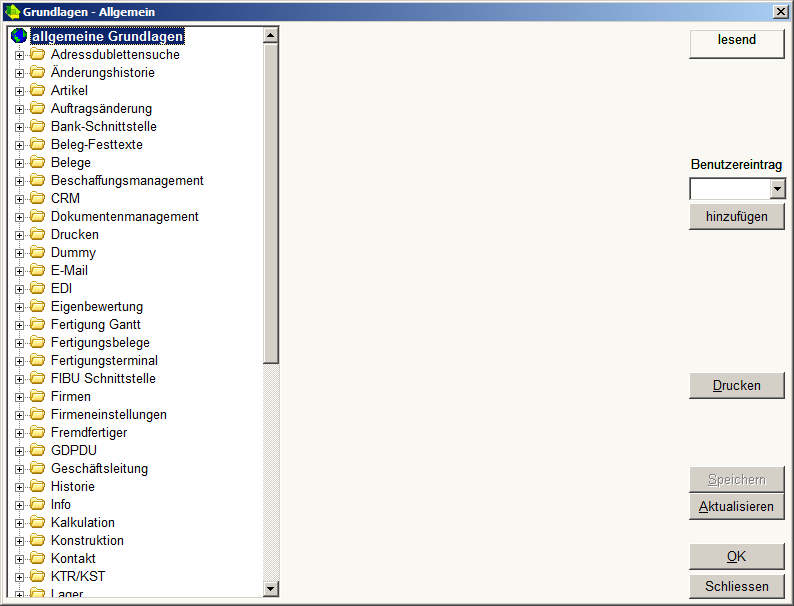Viewport: 794px width, 606px height.
Task: Click the Fertigungsbelege folder icon
Action: tap(37, 342)
